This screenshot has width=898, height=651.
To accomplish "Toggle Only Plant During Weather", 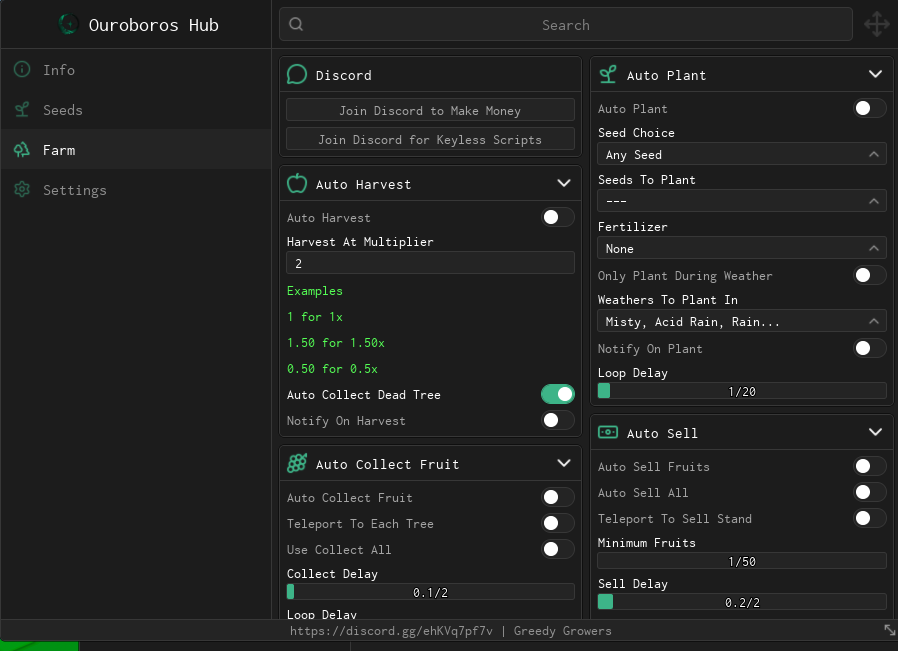I will (x=869, y=275).
